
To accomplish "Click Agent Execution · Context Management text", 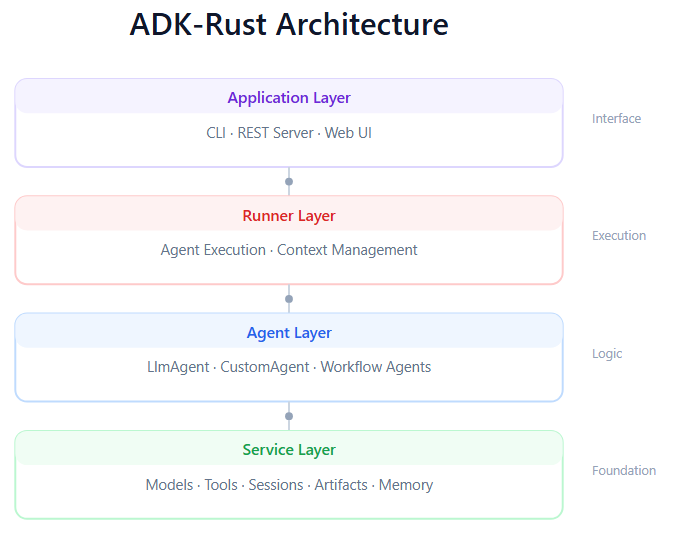I will pos(289,250).
